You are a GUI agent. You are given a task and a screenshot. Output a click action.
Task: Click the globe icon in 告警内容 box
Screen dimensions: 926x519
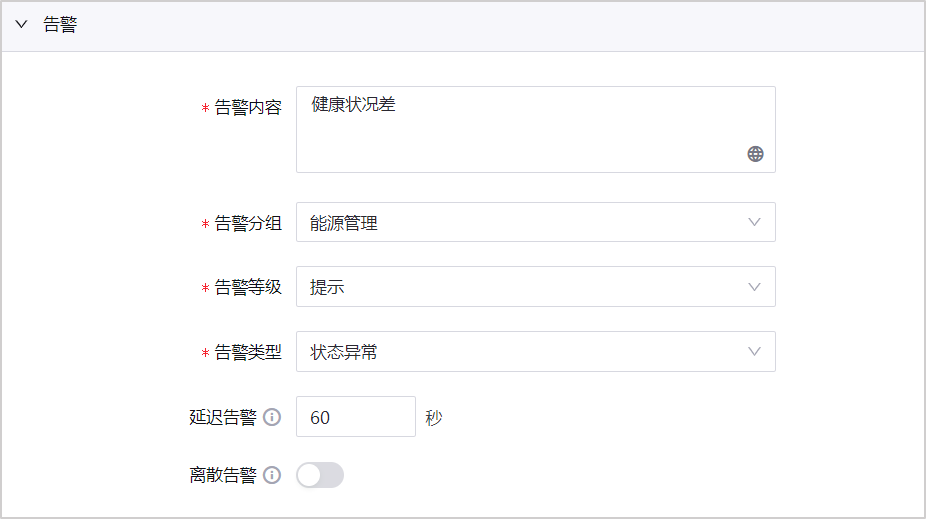[x=755, y=154]
